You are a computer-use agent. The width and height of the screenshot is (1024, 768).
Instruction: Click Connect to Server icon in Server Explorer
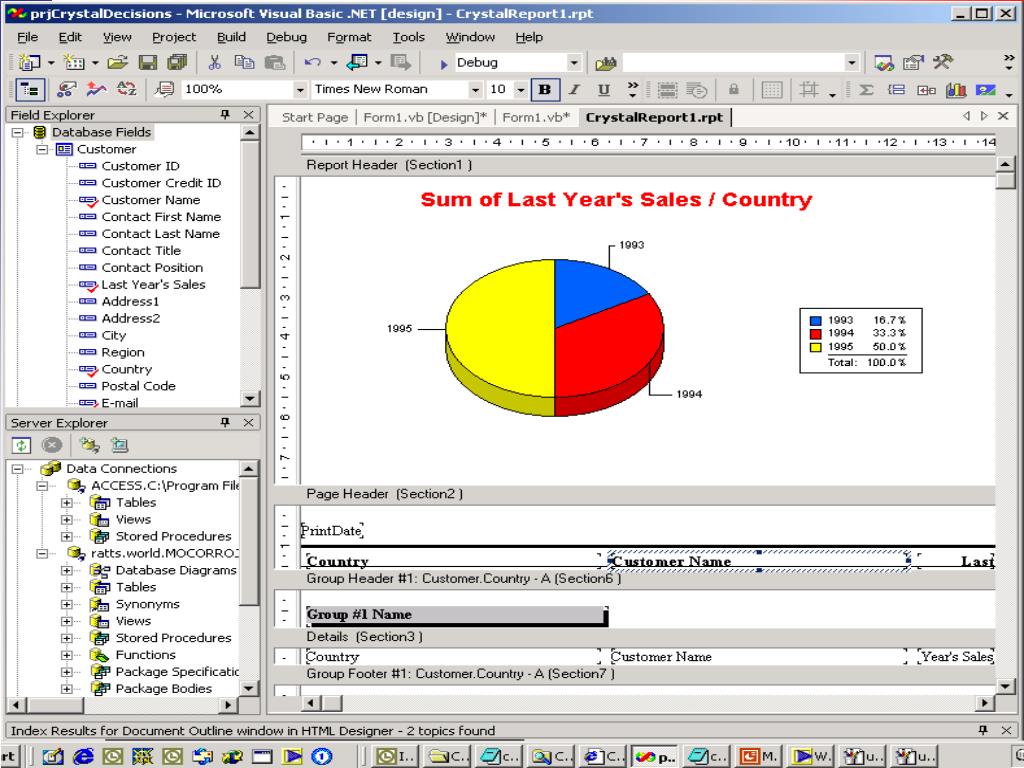[119, 445]
